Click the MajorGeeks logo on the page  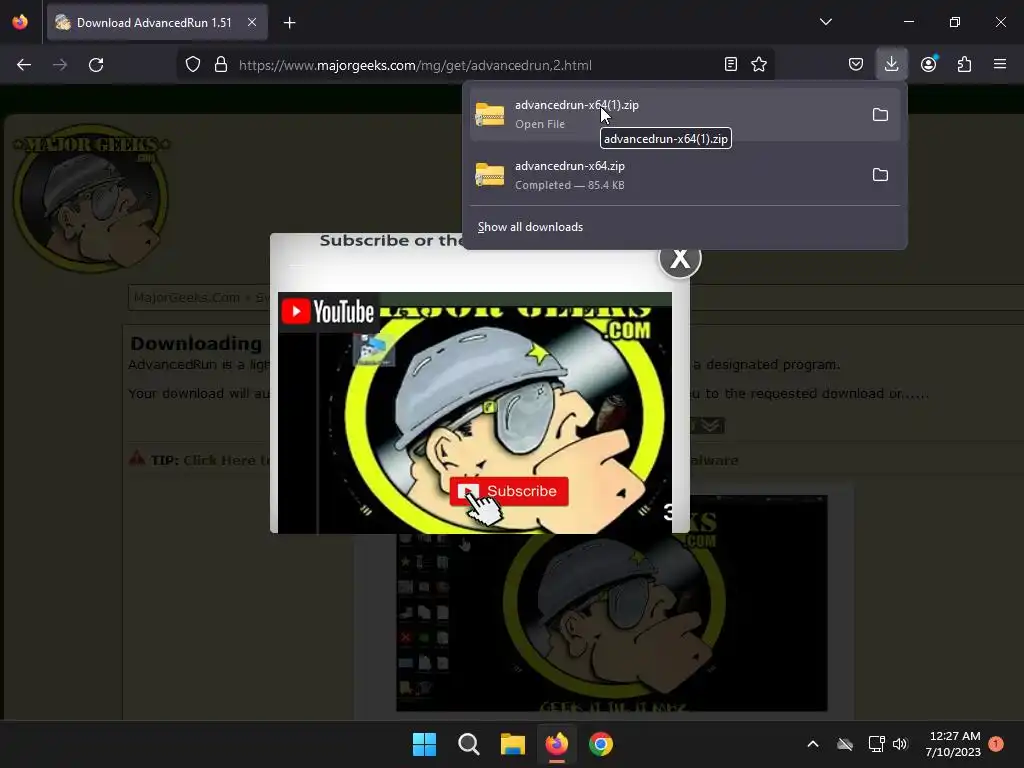(91, 198)
